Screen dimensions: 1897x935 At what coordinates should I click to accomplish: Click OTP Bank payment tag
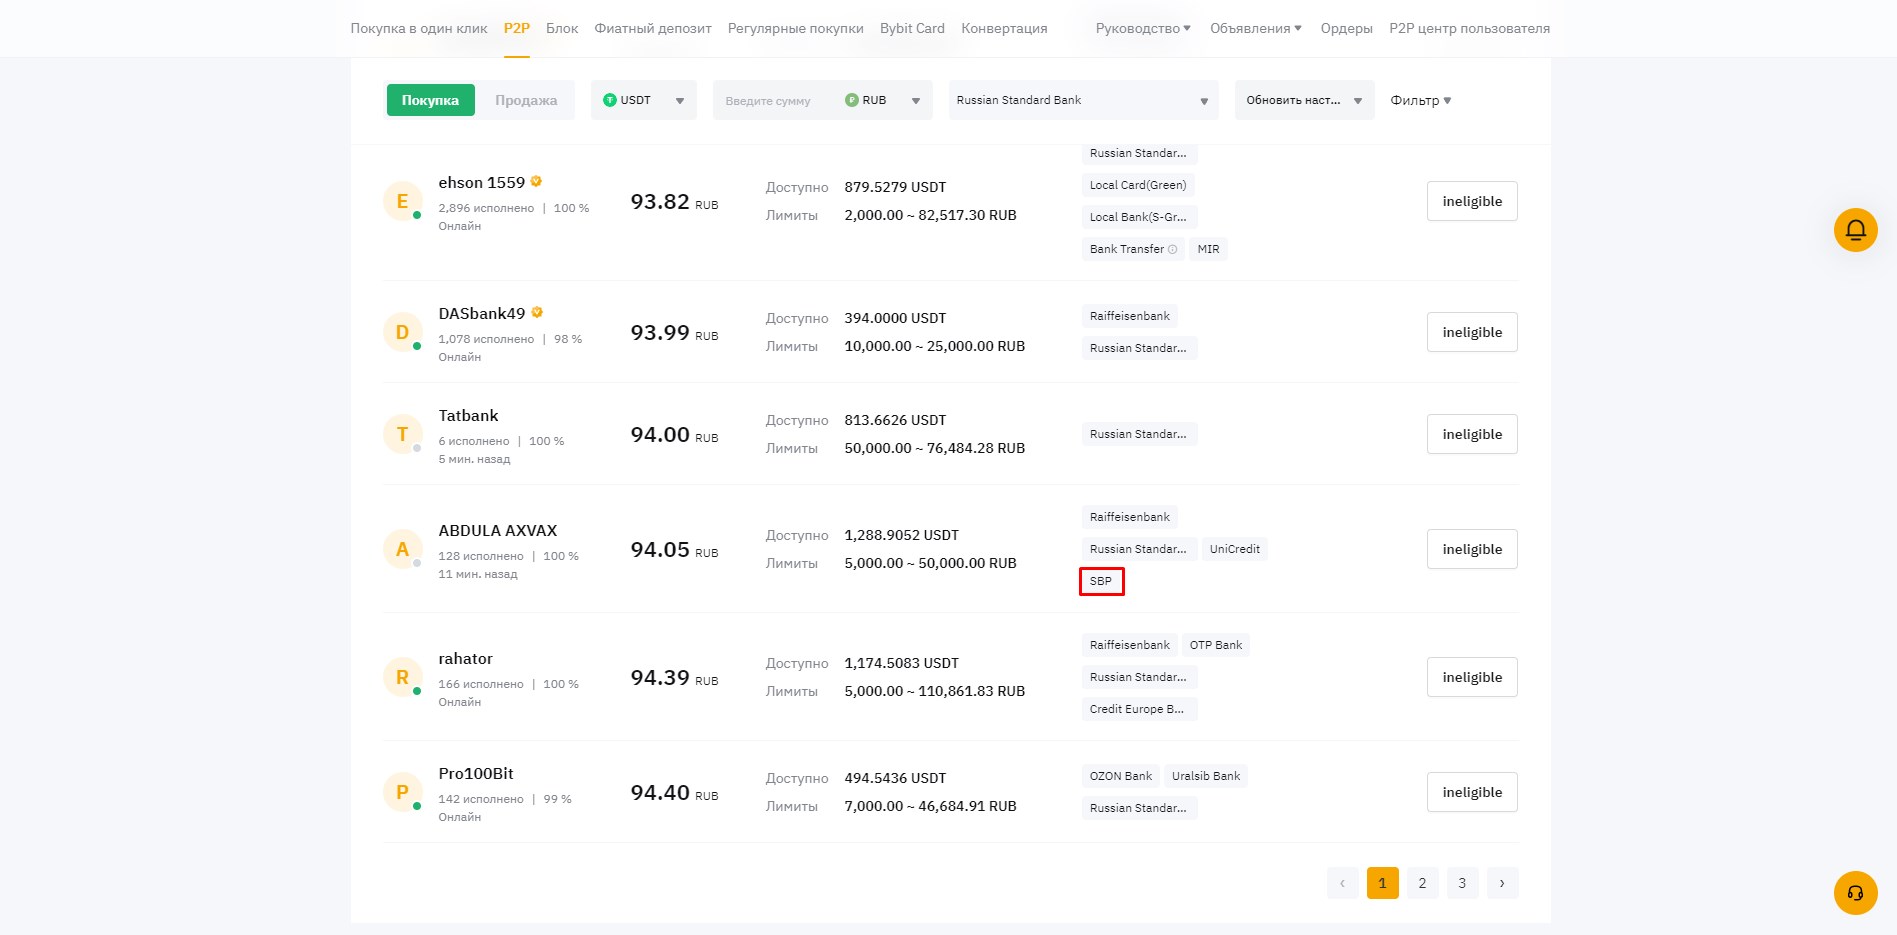tap(1216, 645)
